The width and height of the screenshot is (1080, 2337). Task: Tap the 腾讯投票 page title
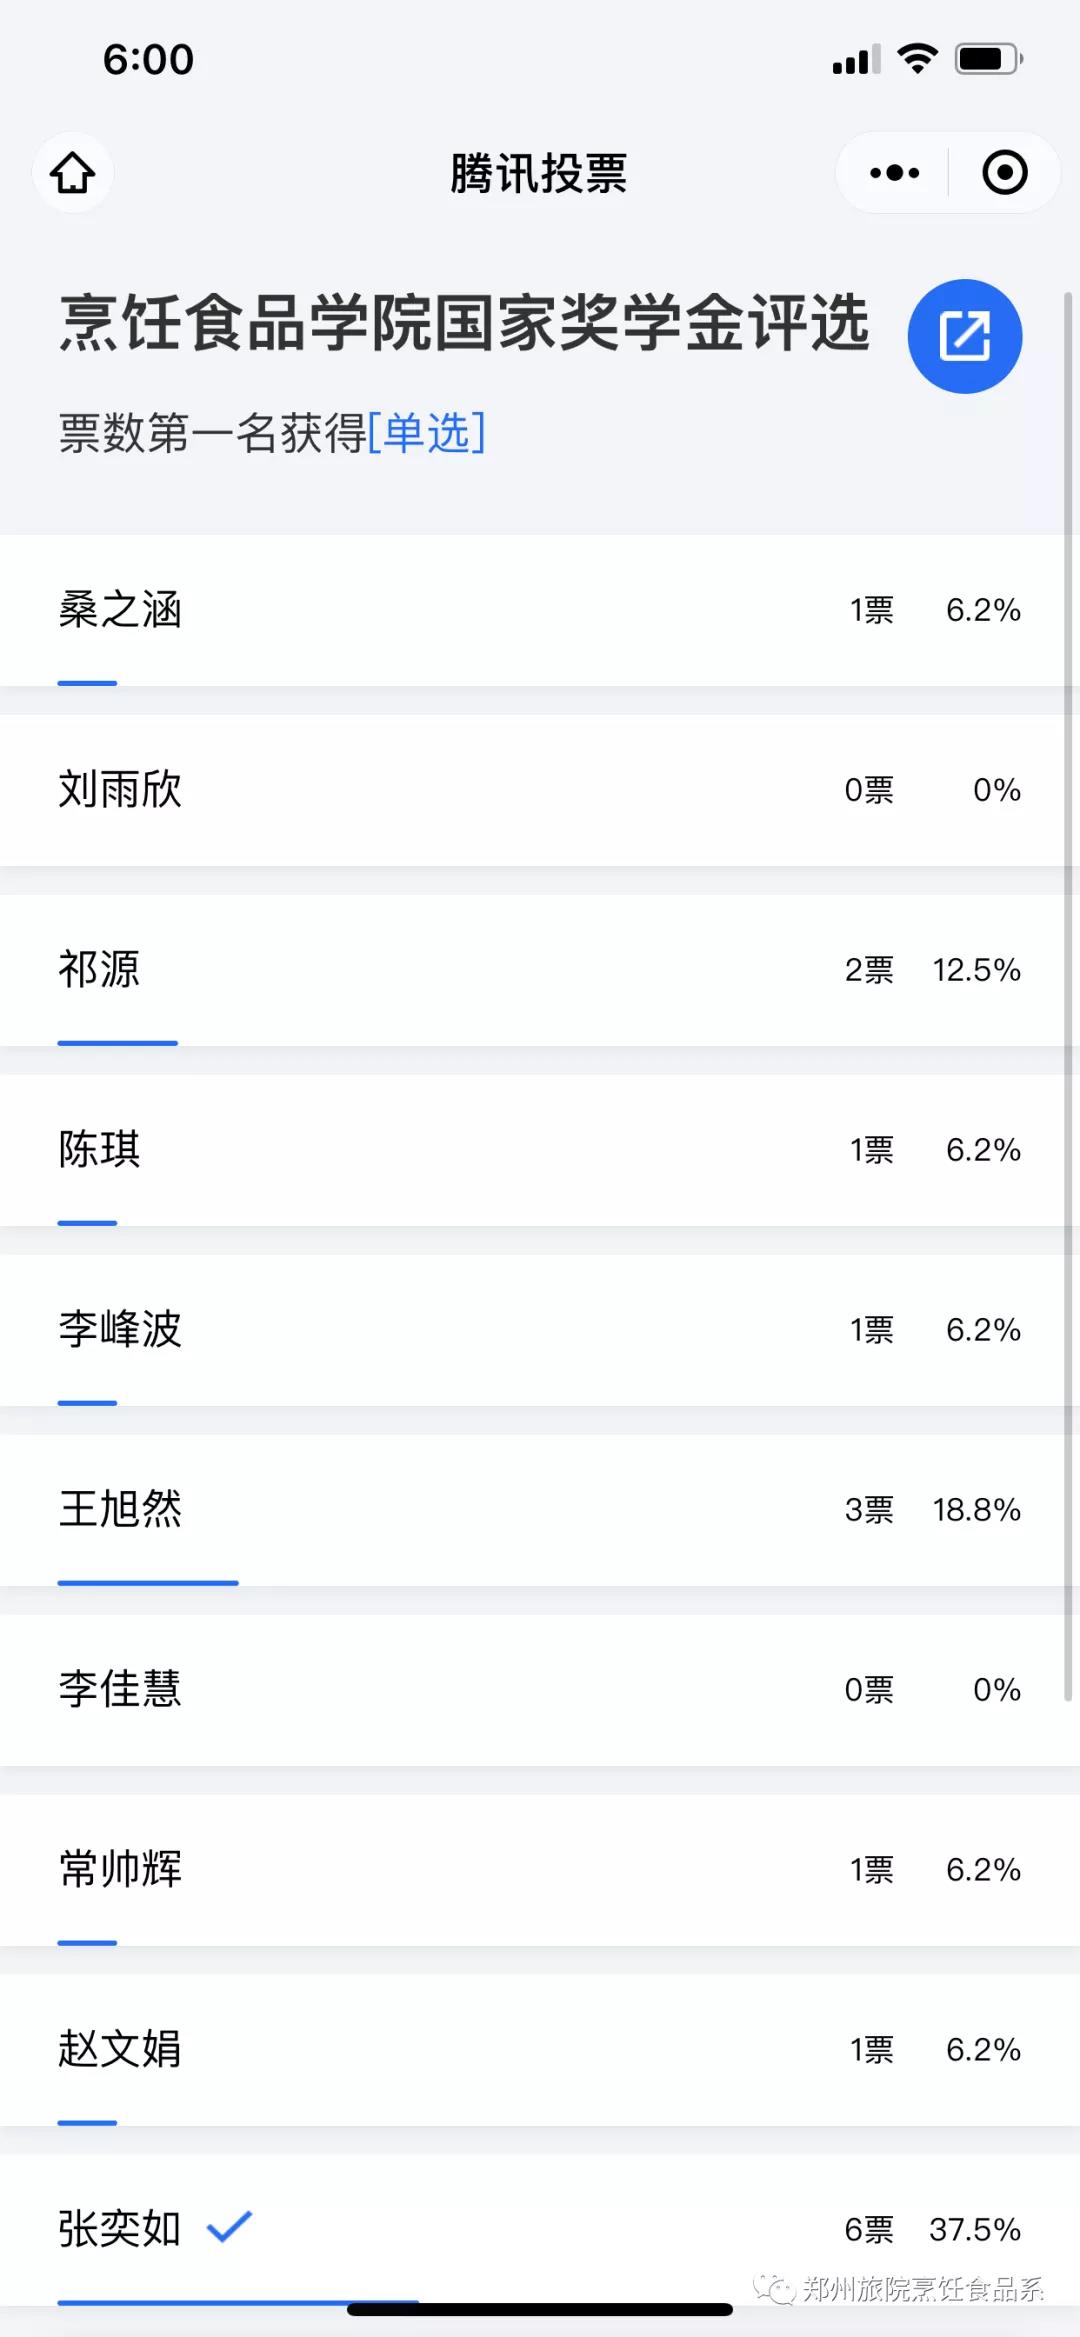[538, 173]
